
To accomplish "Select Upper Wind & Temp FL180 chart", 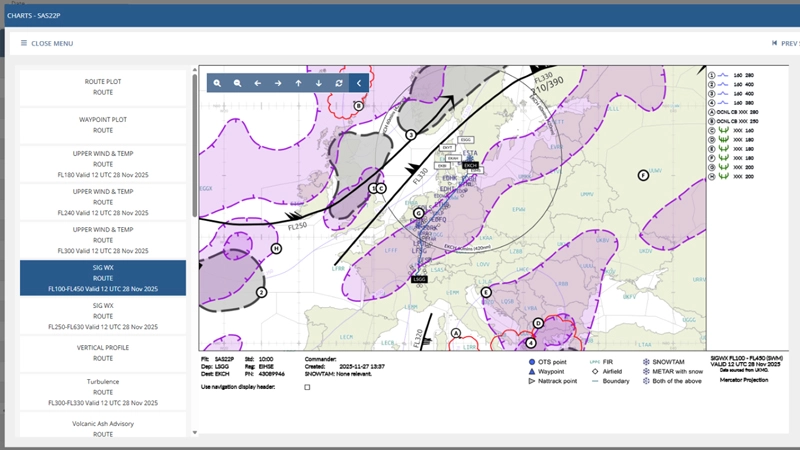I will [x=103, y=164].
